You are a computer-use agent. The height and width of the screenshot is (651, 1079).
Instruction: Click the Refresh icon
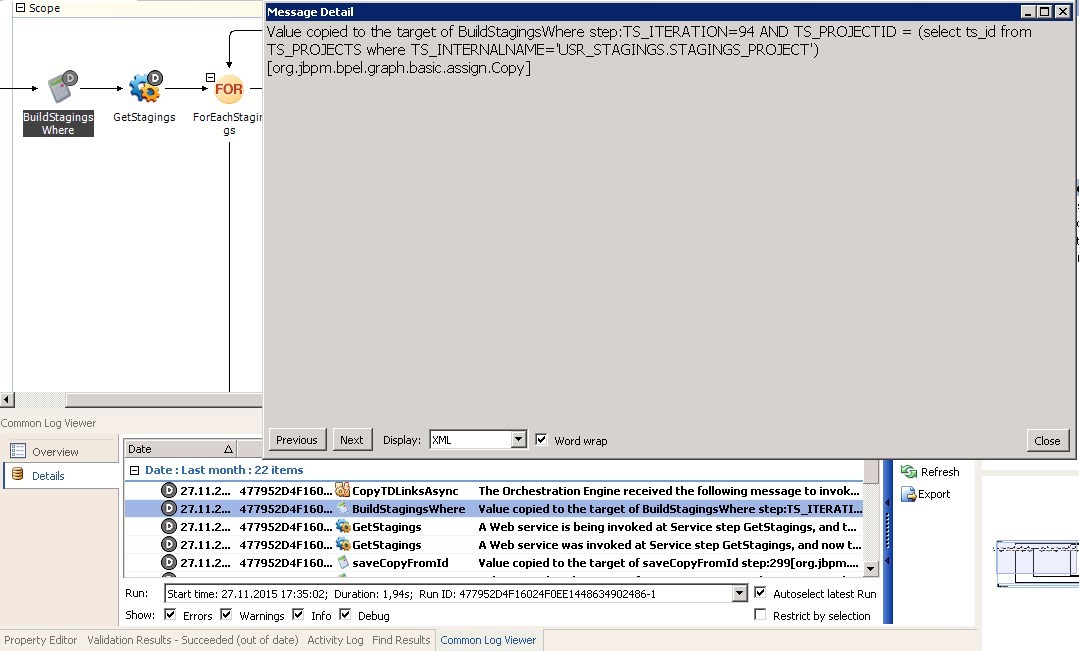coord(908,471)
